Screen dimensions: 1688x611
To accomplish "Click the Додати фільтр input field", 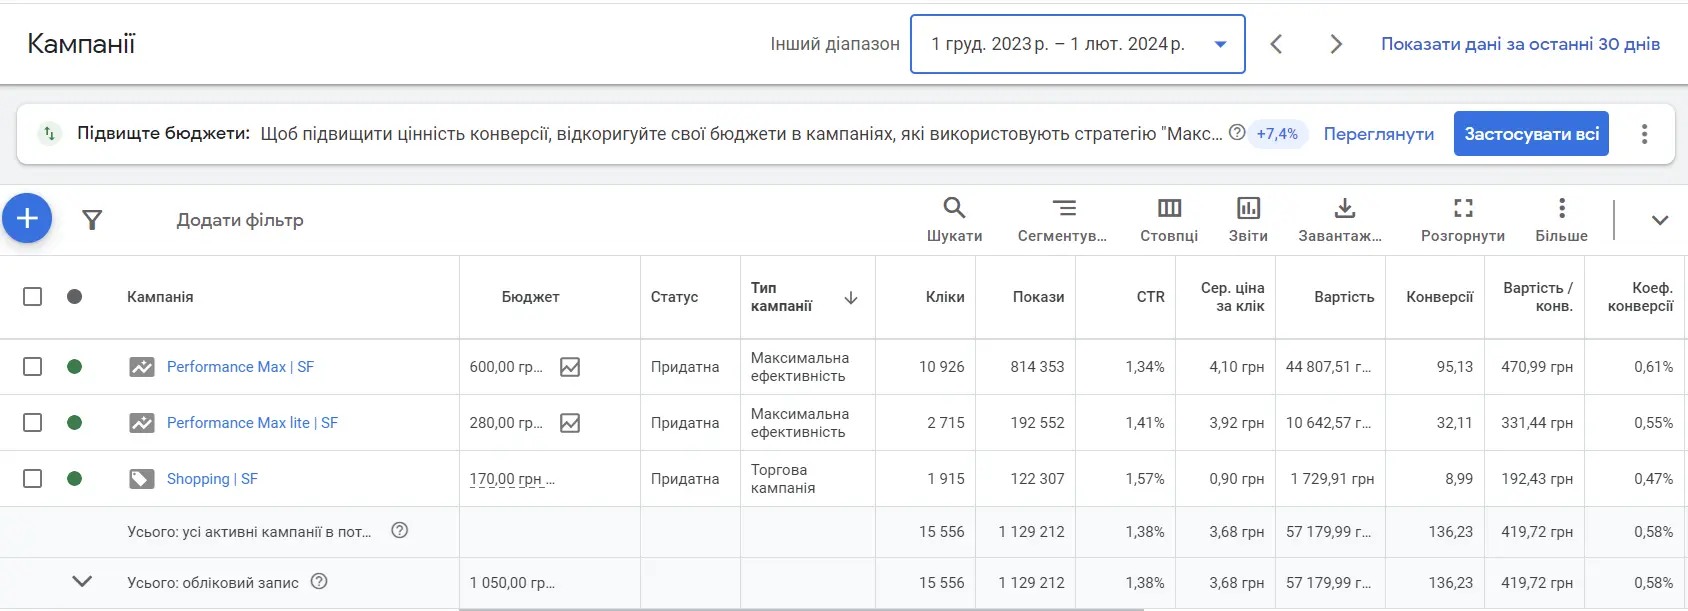I will click(x=240, y=220).
